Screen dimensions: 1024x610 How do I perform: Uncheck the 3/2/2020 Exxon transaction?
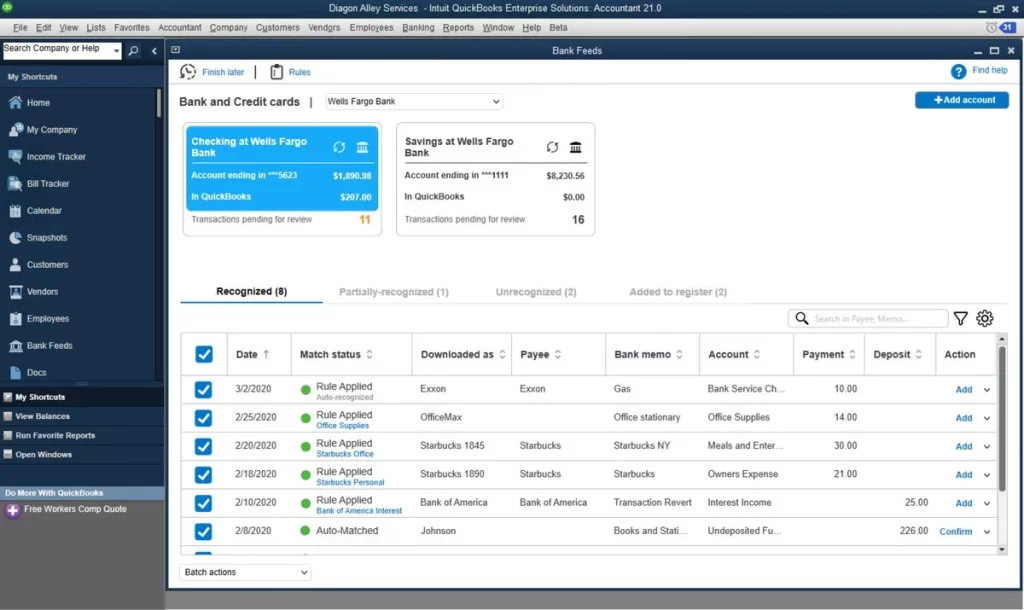tap(204, 389)
